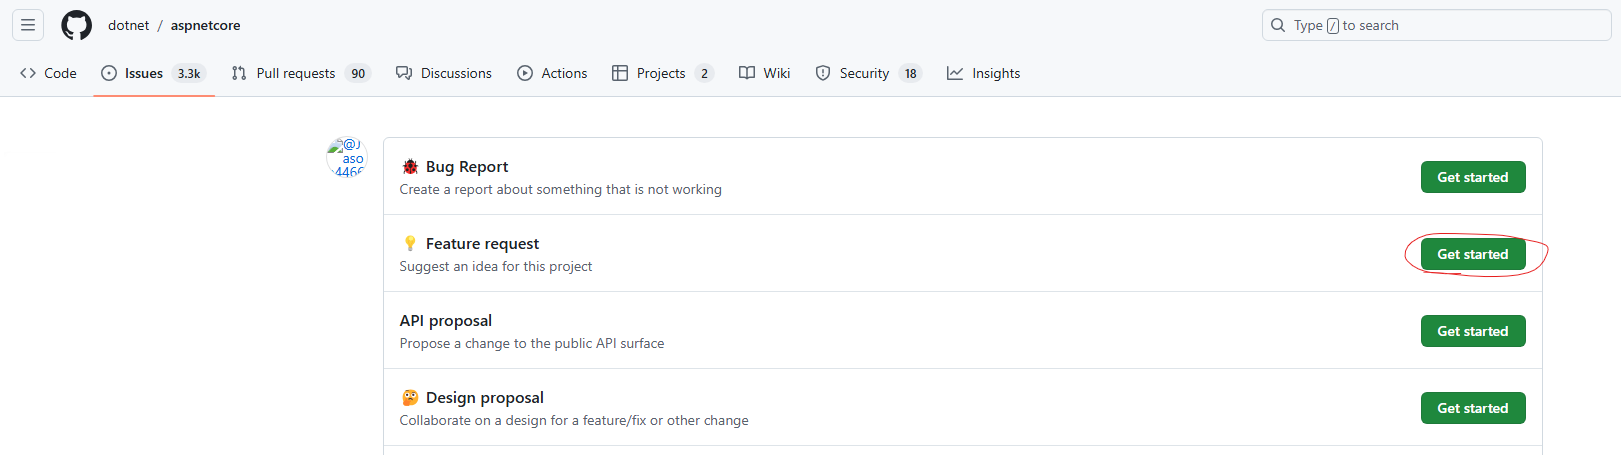Image resolution: width=1621 pixels, height=455 pixels.
Task: Click the GitHub Octocat logo
Action: pos(76,25)
